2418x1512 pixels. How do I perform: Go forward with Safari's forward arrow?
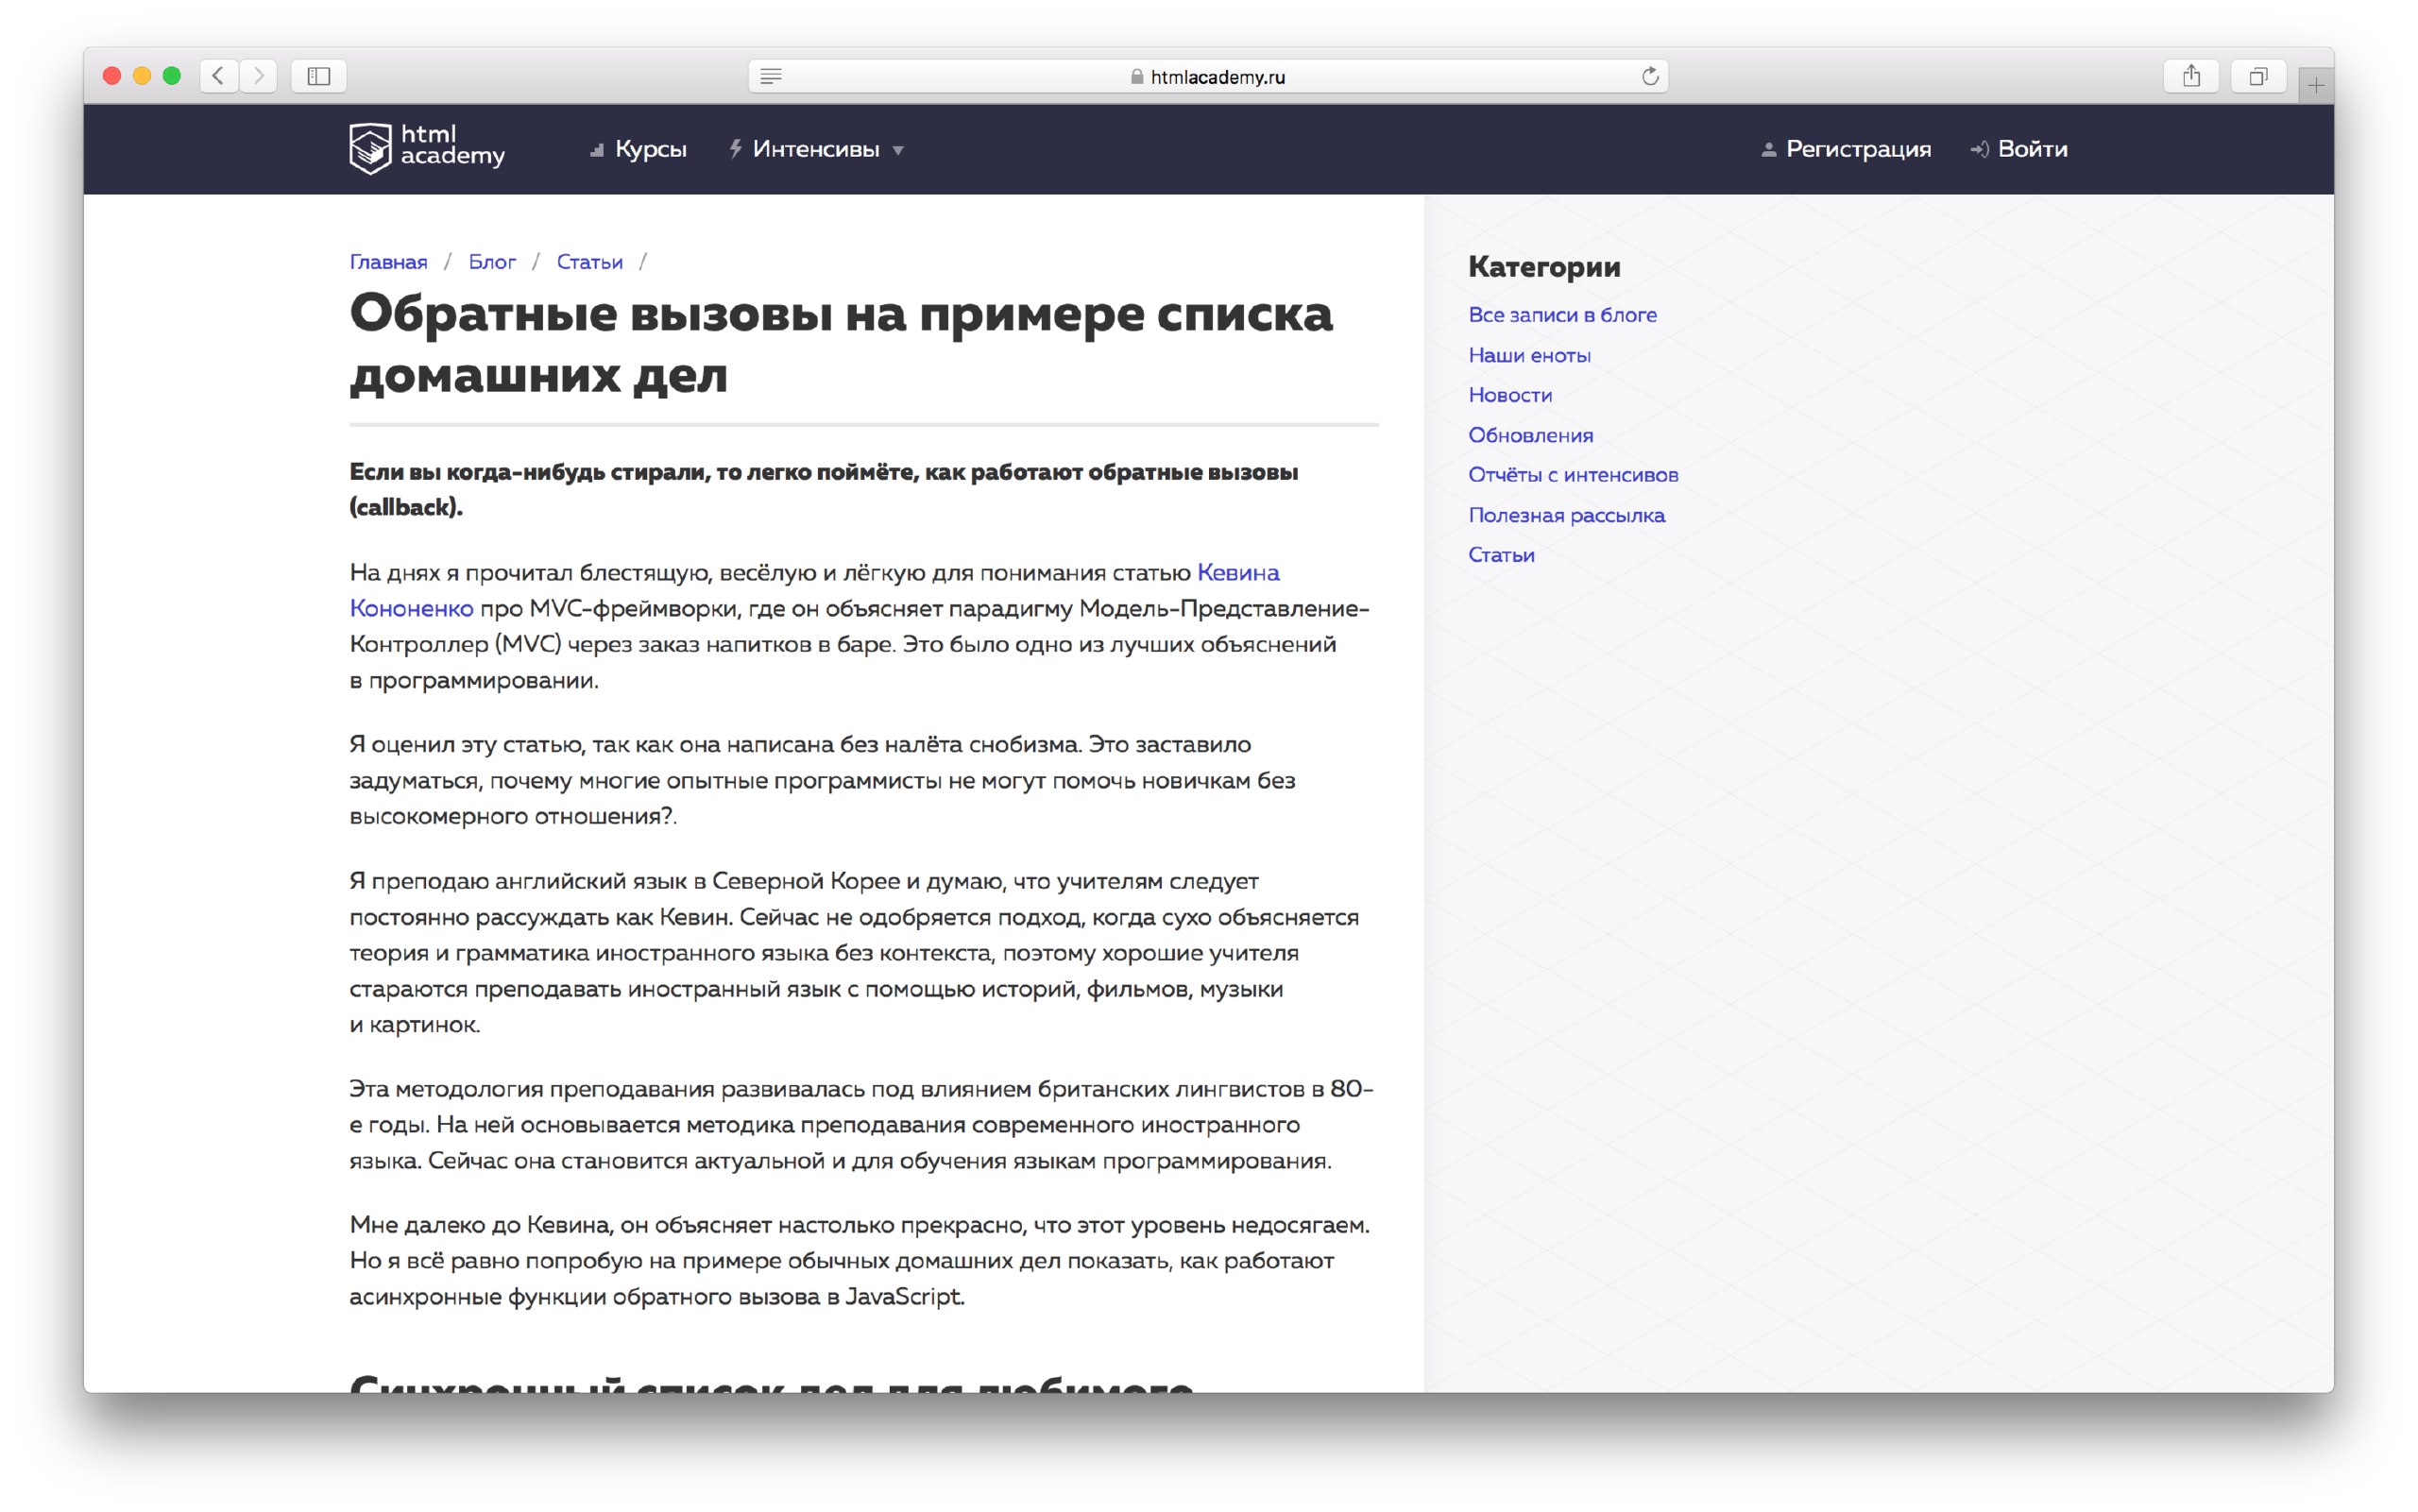pyautogui.click(x=259, y=76)
